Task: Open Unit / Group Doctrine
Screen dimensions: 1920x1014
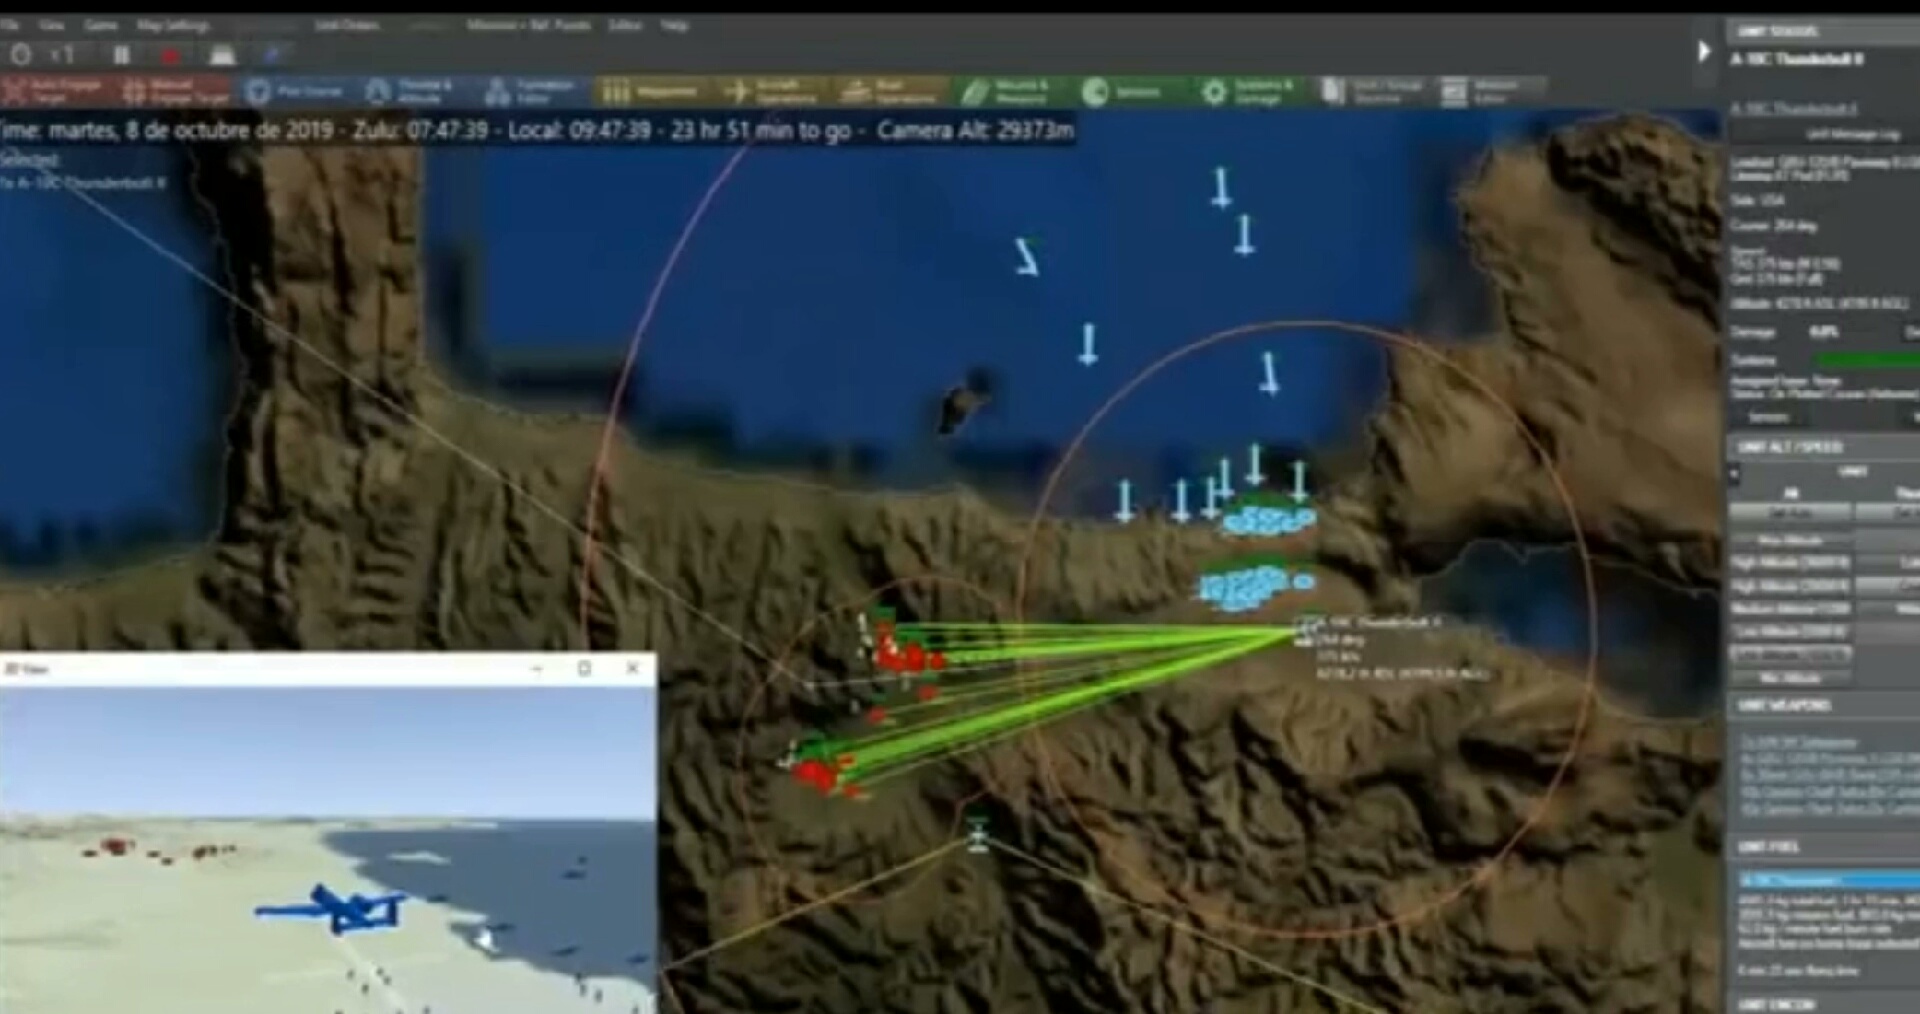Action: [1372, 91]
